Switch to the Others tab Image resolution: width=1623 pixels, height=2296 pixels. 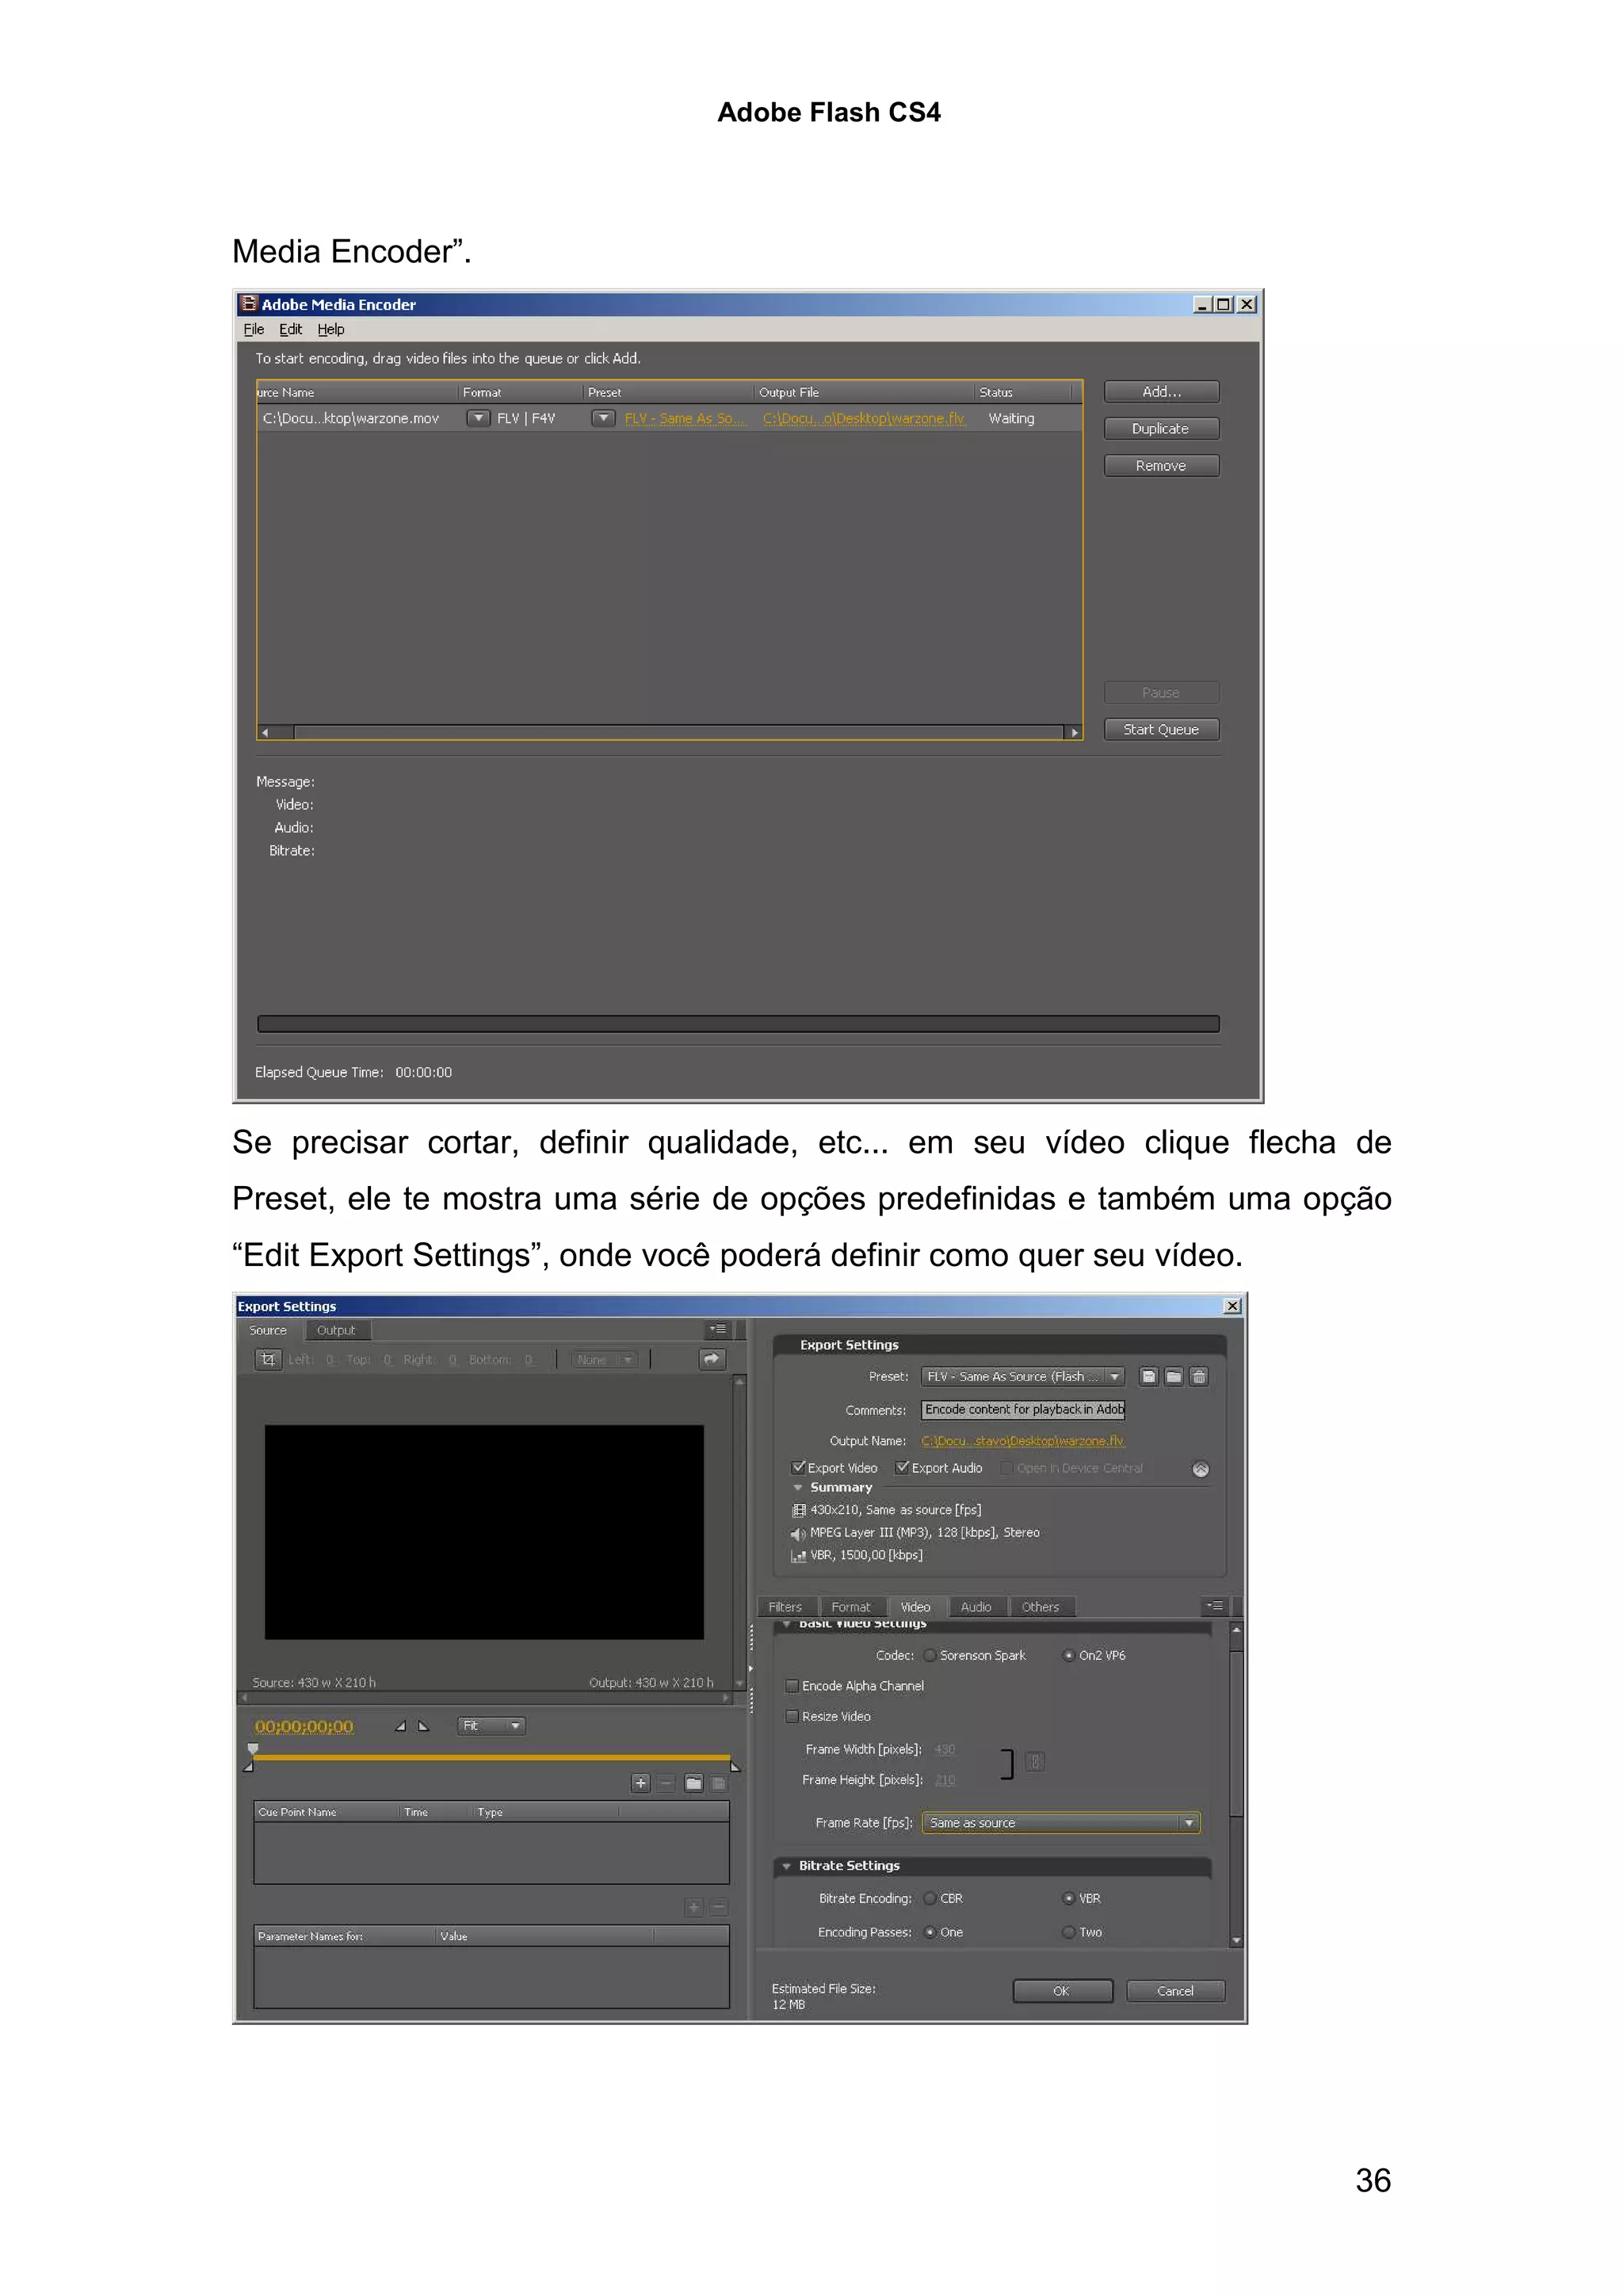[1040, 1607]
